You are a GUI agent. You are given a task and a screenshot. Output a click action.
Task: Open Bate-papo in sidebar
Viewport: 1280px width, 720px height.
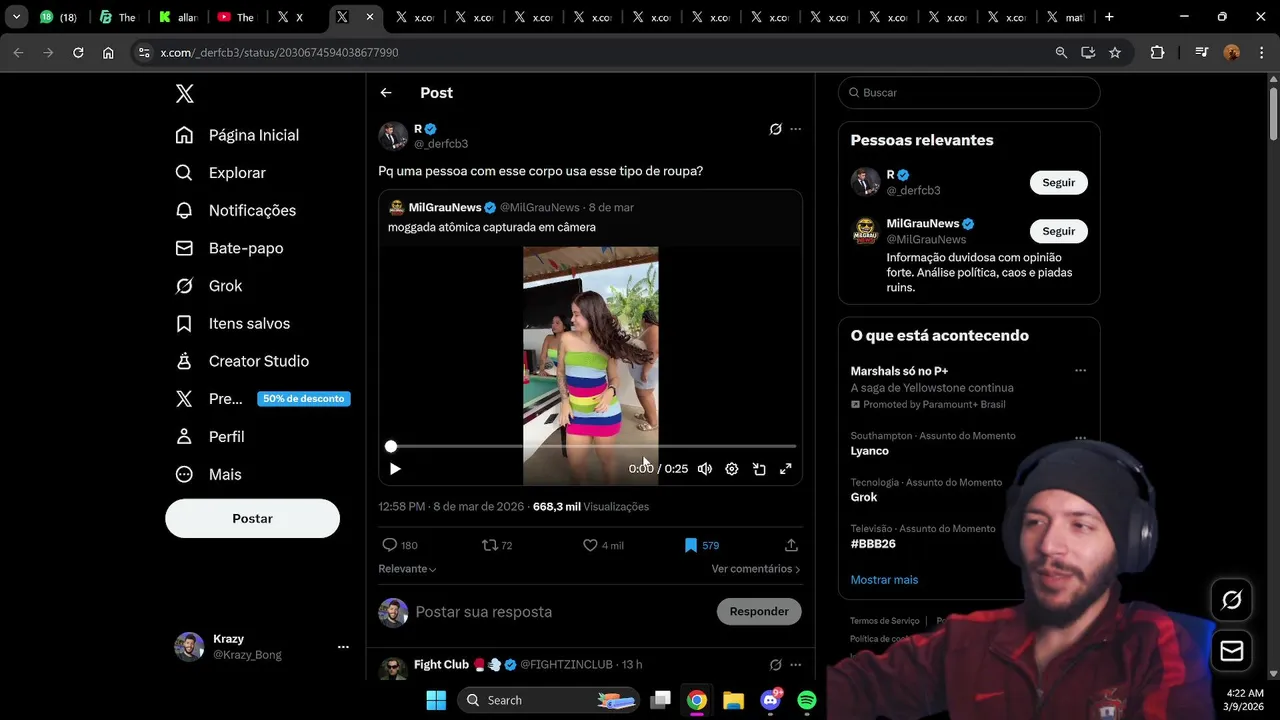(x=229, y=248)
